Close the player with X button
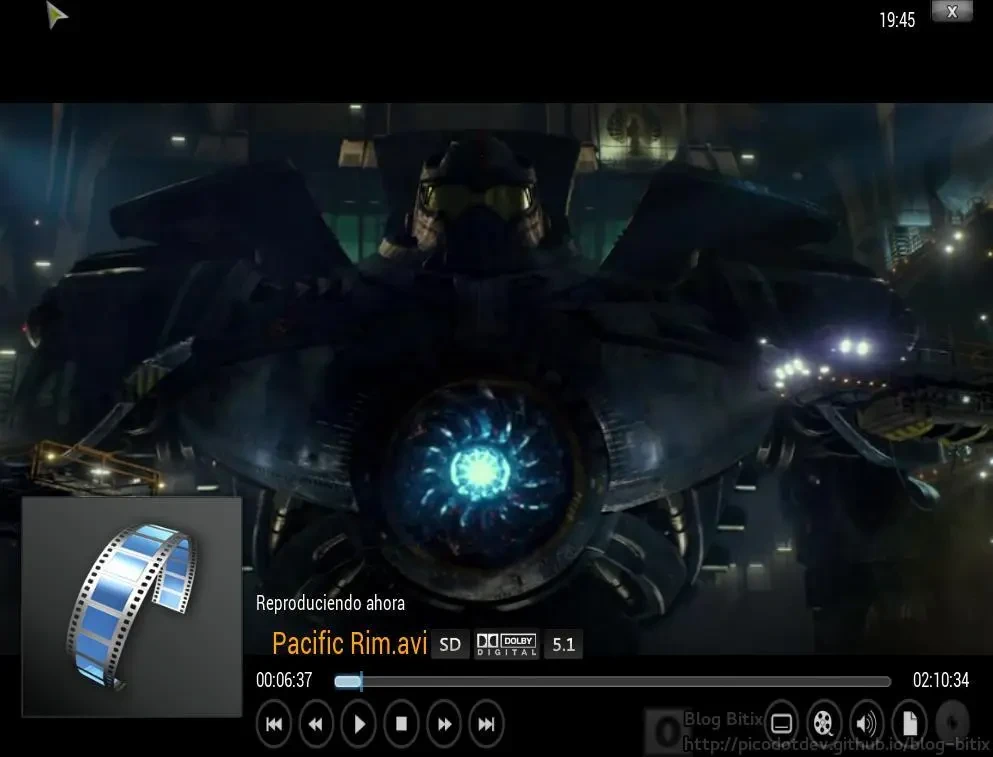 pos(951,12)
